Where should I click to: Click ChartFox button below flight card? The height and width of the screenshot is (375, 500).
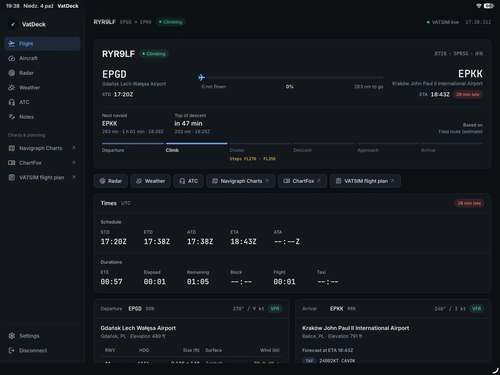(x=302, y=181)
